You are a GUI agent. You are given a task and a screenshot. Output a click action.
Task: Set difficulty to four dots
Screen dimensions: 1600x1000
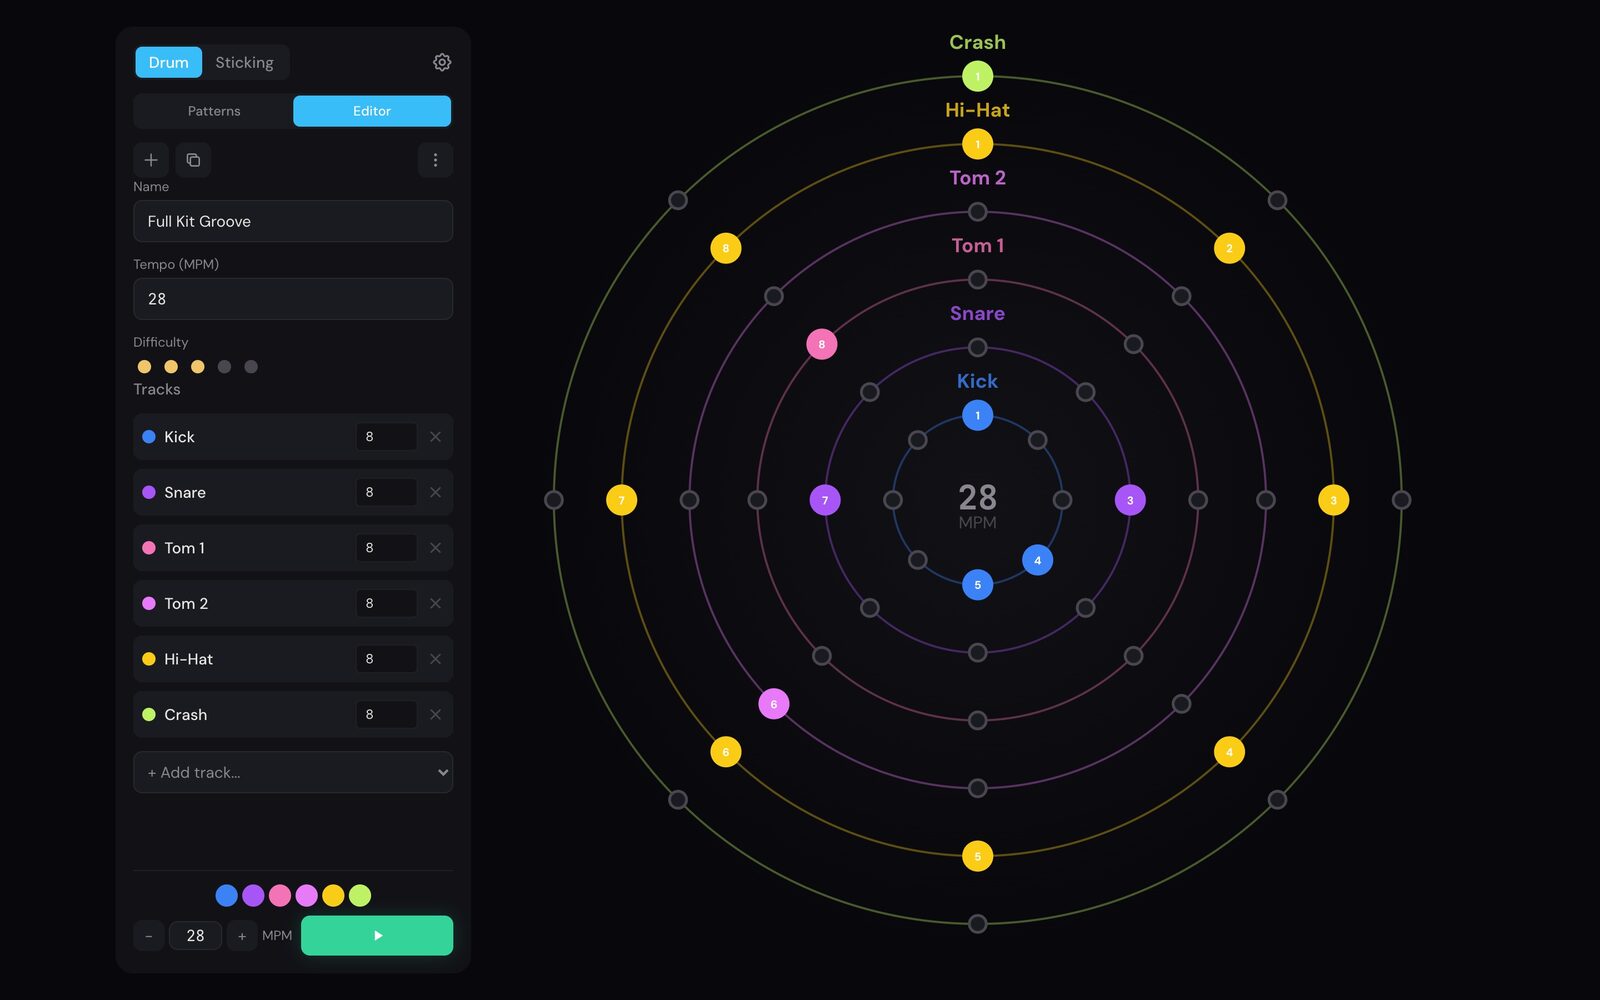(224, 367)
